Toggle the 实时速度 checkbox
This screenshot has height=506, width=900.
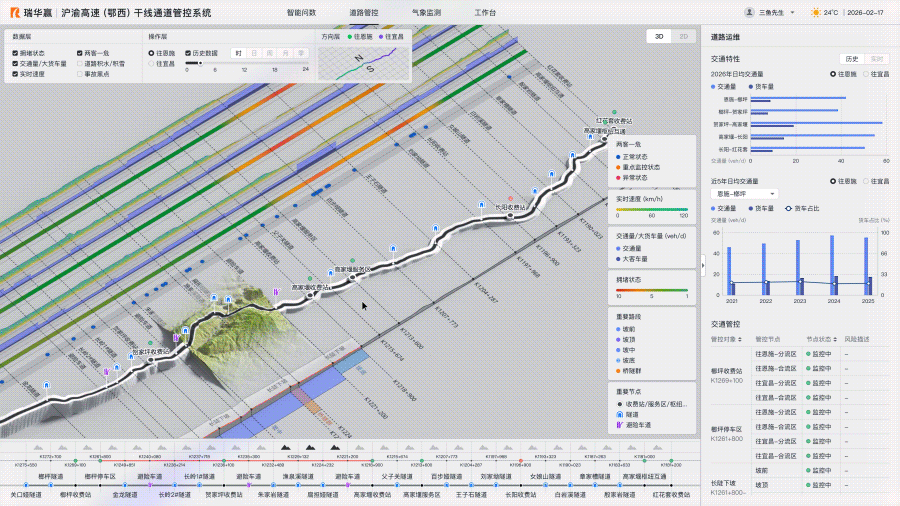coord(15,74)
